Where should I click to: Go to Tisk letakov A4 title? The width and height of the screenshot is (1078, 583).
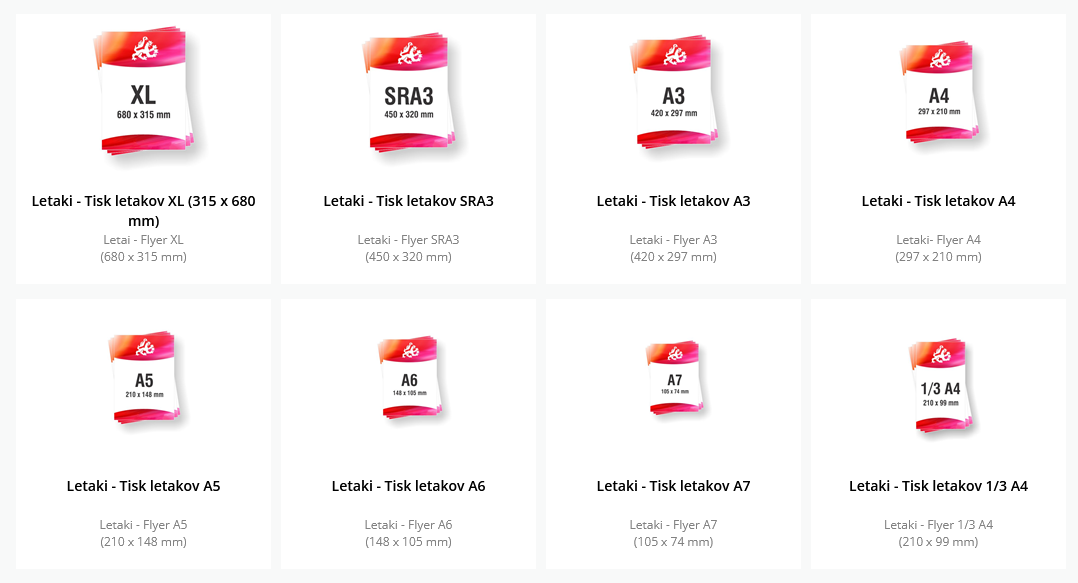[938, 201]
